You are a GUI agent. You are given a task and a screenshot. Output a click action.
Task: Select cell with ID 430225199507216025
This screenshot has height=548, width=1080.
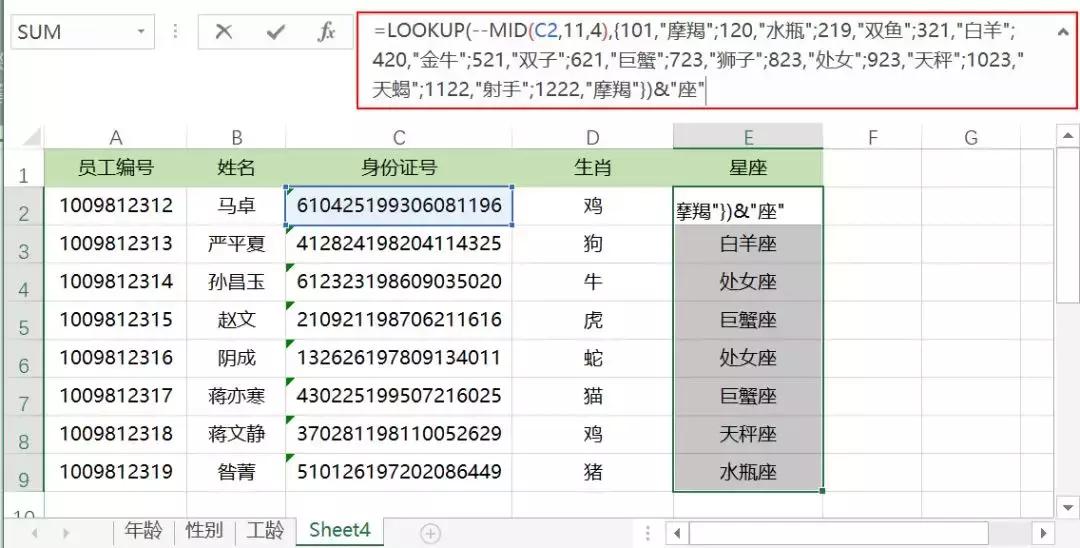[x=399, y=396]
